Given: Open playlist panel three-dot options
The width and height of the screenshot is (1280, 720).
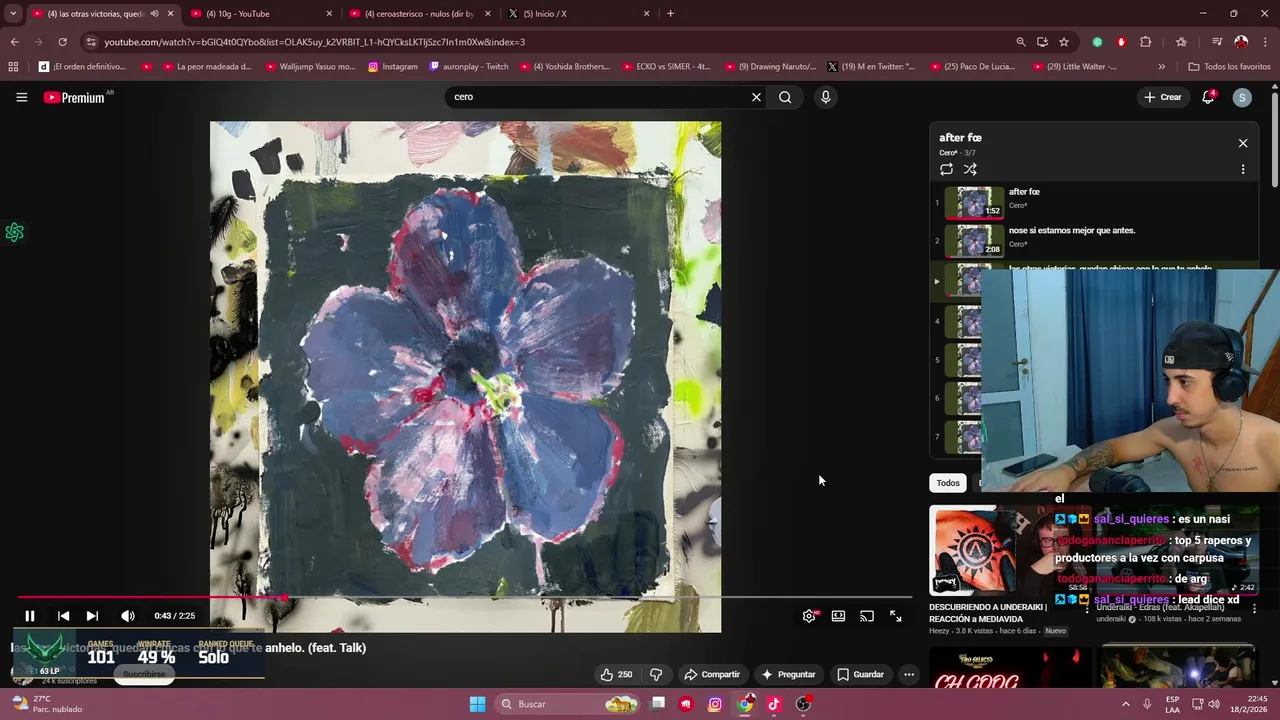Looking at the screenshot, I should tap(1243, 169).
